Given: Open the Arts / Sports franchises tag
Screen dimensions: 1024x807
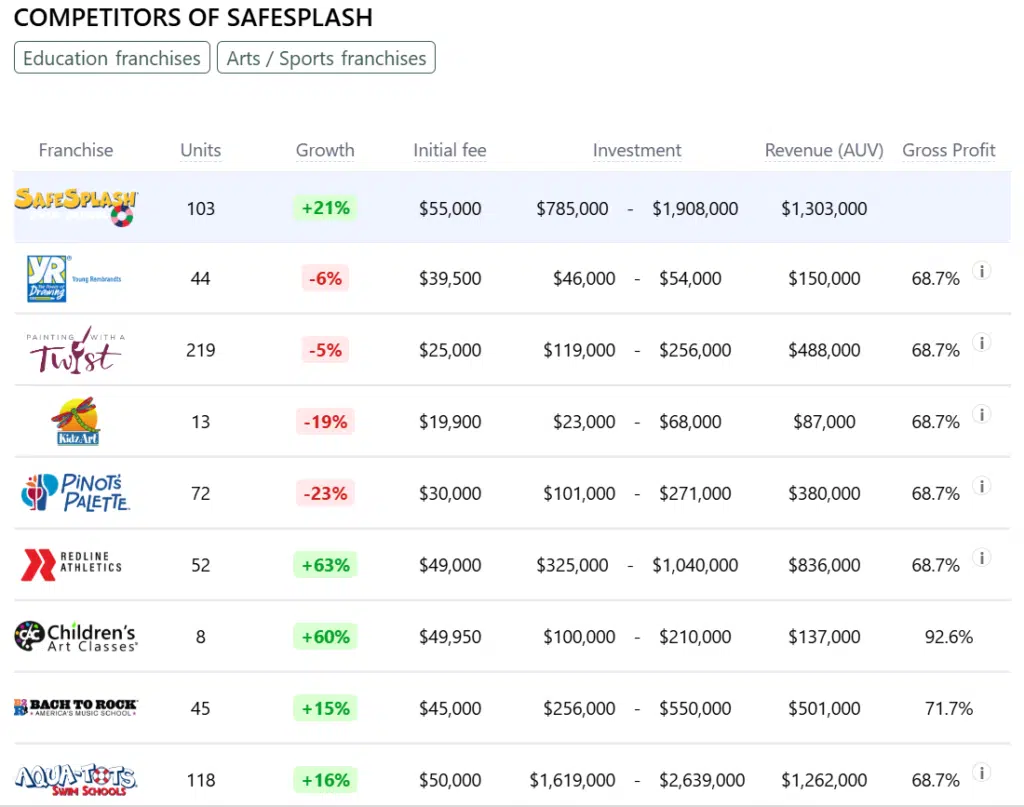Looking at the screenshot, I should 326,58.
